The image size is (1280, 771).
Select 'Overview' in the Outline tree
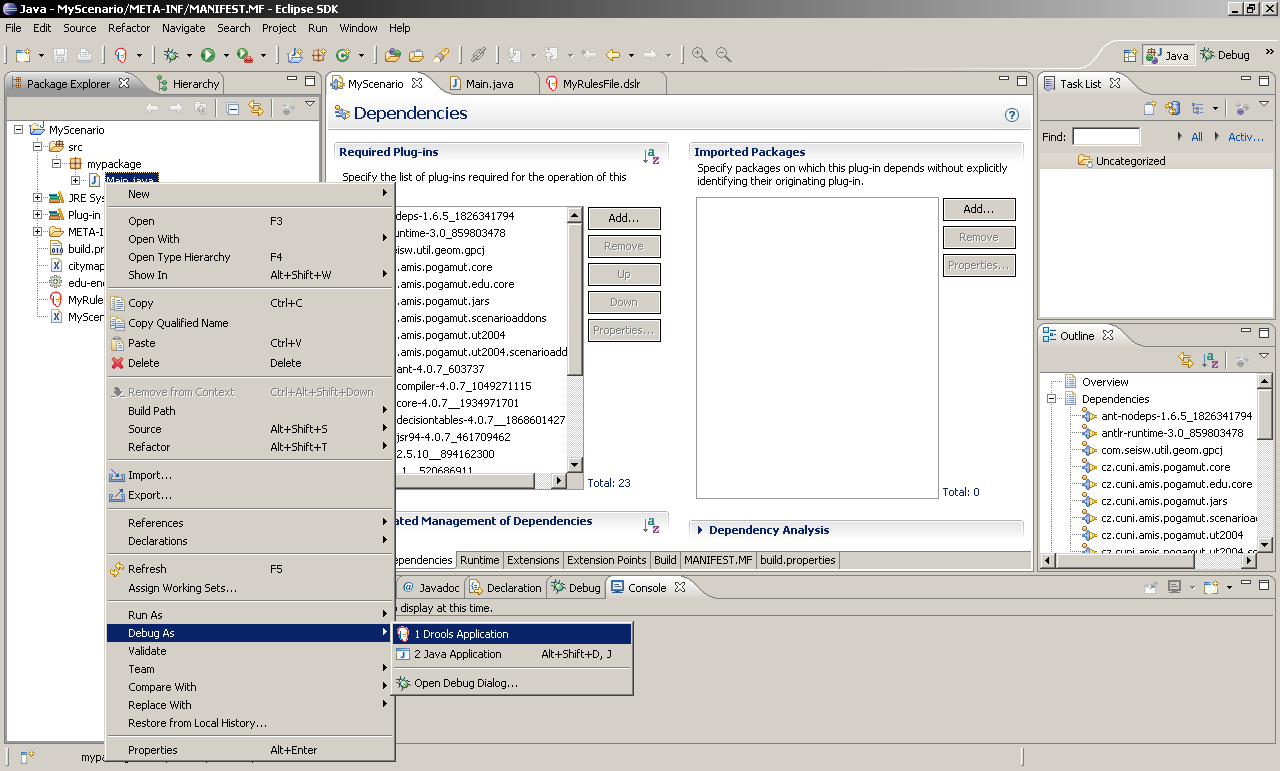tap(1105, 382)
